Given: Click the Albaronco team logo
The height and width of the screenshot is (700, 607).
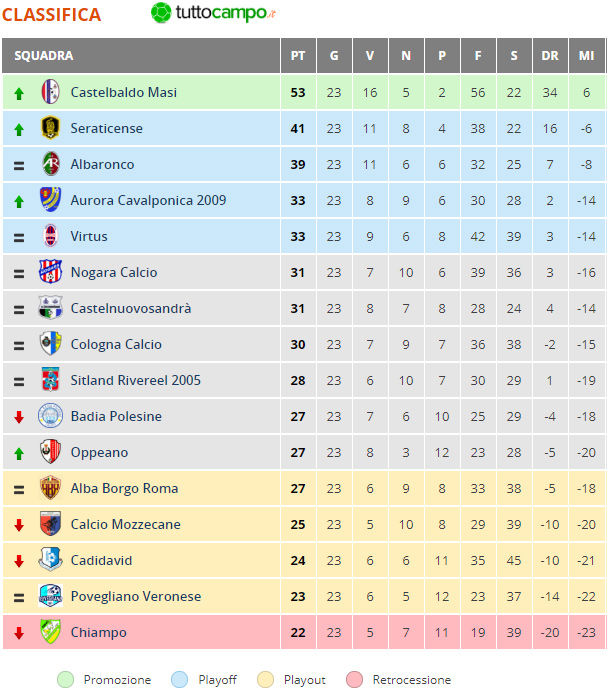Looking at the screenshot, I should [x=50, y=164].
